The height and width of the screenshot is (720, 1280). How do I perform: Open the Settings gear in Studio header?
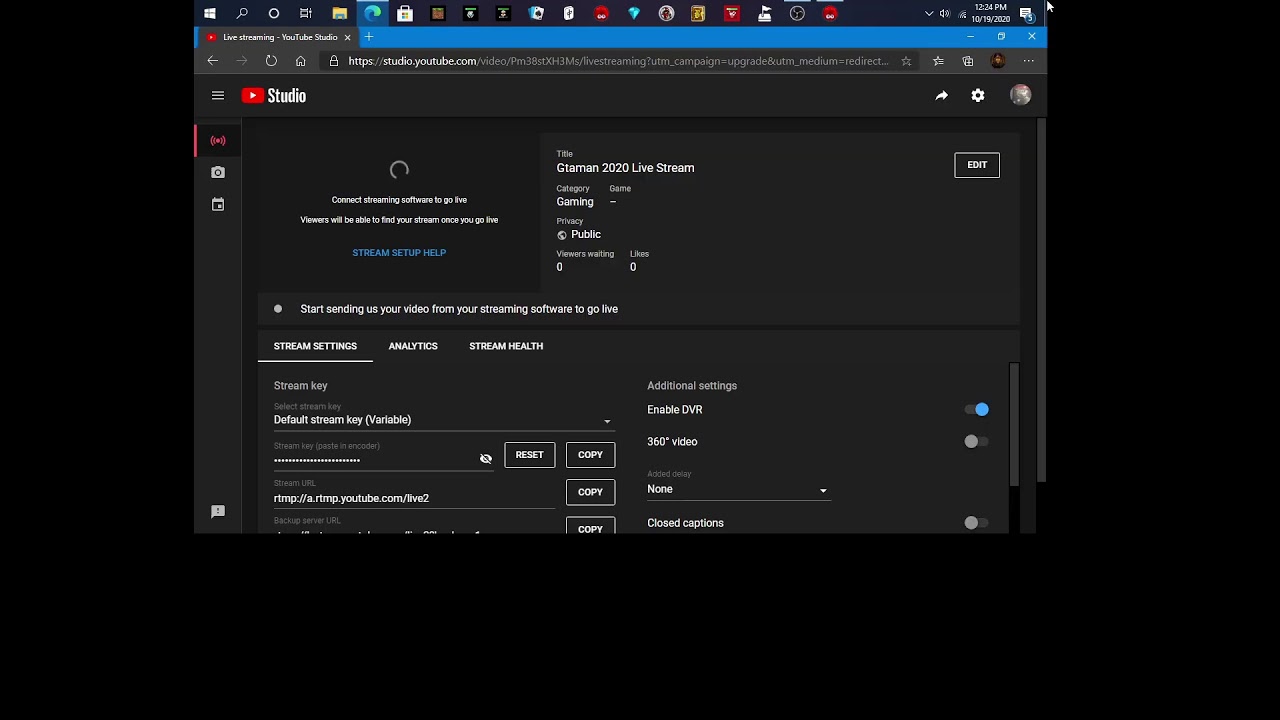click(978, 96)
